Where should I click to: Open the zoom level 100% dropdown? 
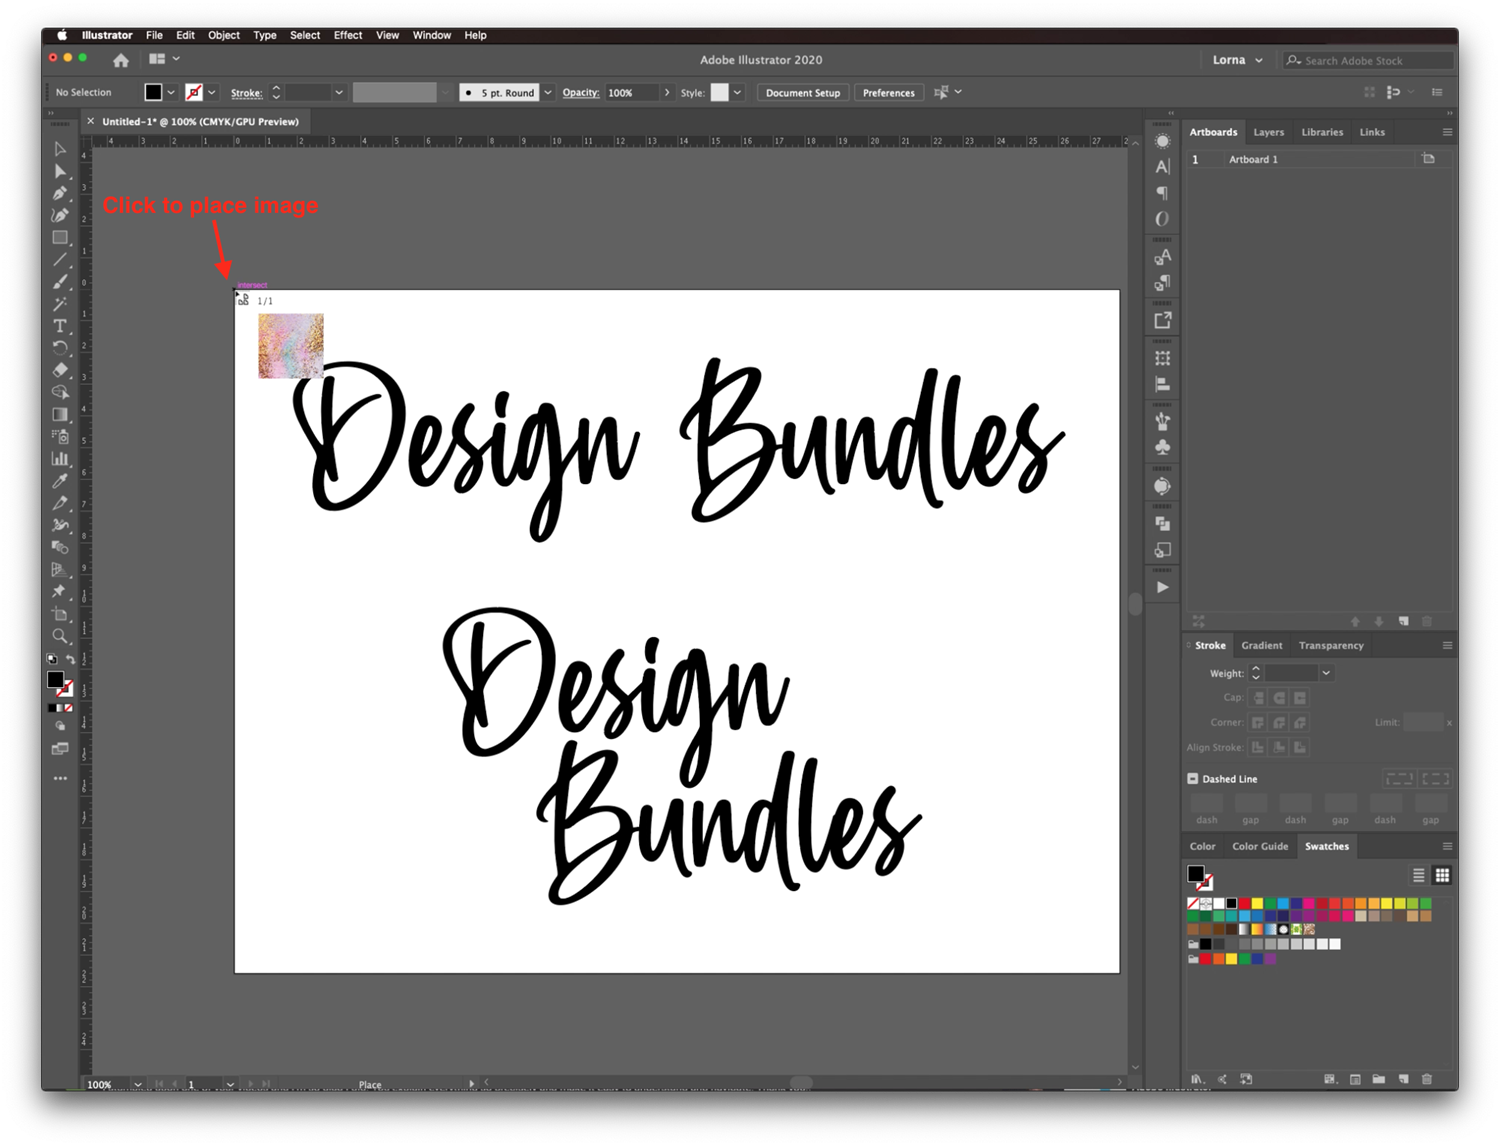(138, 1084)
